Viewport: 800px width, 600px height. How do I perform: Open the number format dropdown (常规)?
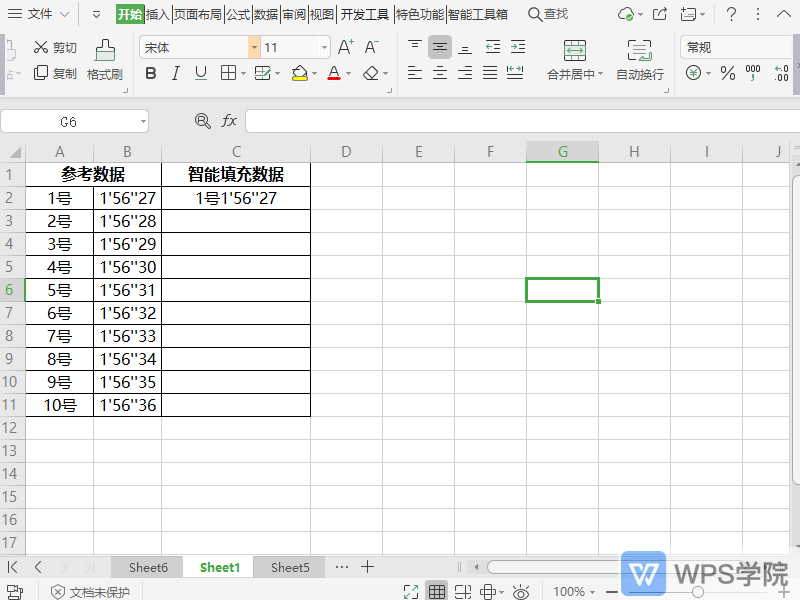(x=735, y=47)
